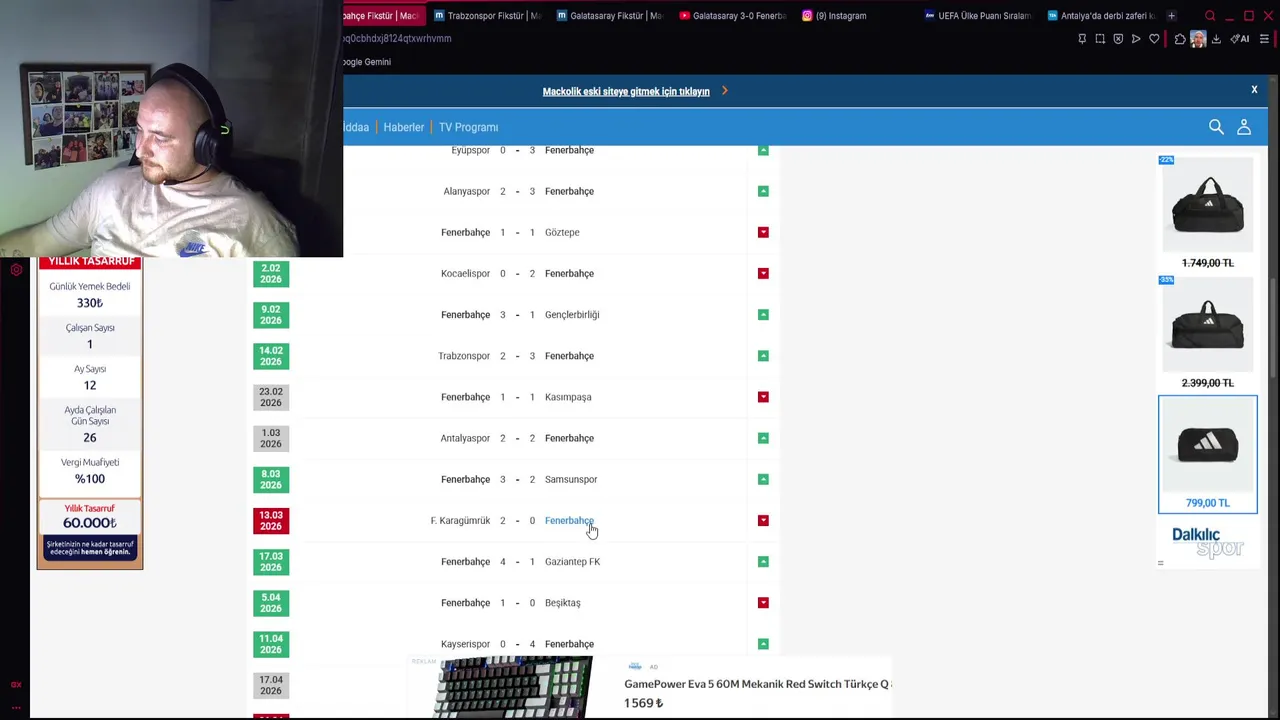This screenshot has width=1280, height=720.
Task: Open a new tab with plus button
Action: 1171,16
